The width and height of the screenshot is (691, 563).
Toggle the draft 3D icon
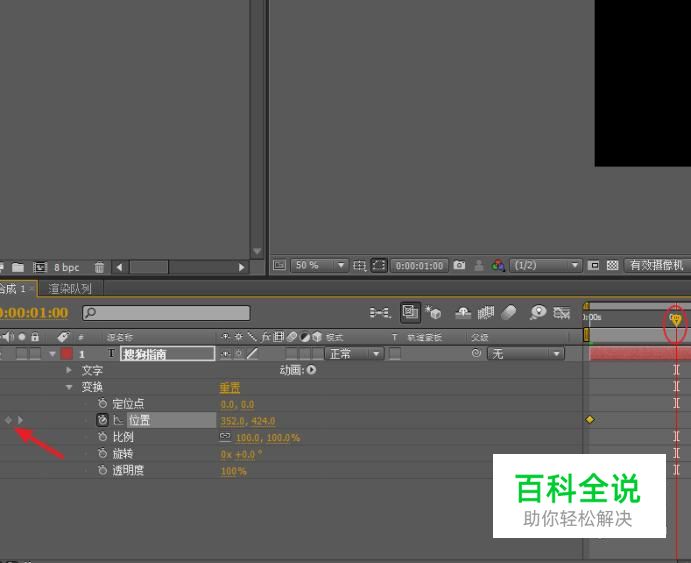(x=433, y=312)
